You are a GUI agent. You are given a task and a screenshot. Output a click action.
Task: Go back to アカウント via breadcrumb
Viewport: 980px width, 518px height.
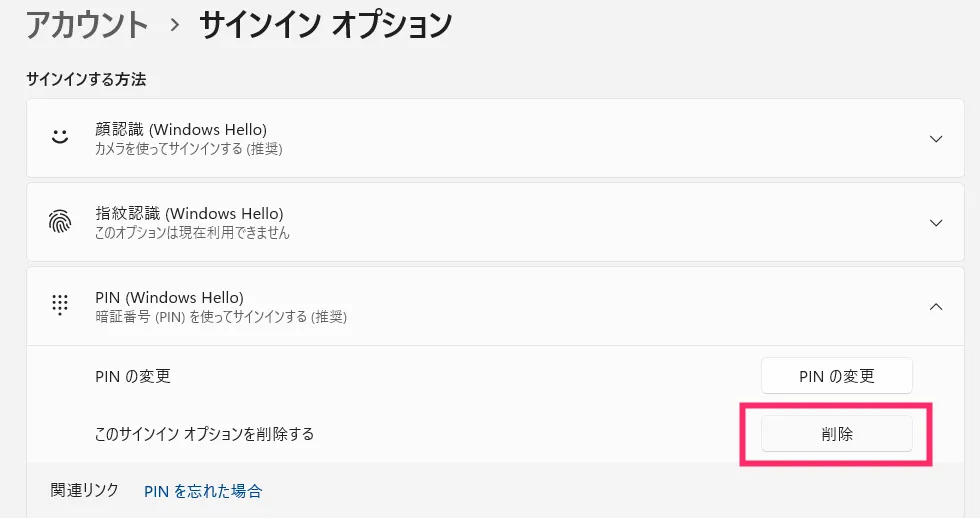(x=86, y=26)
